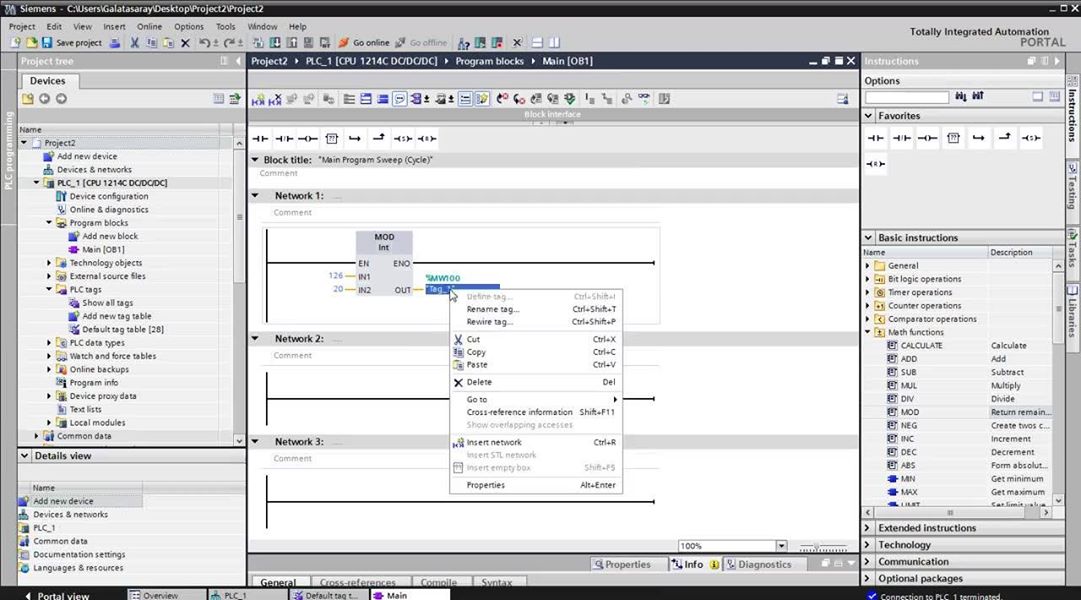Insert an empty box from editor favorites
This screenshot has width=1081, height=600.
pyautogui.click(x=332, y=139)
